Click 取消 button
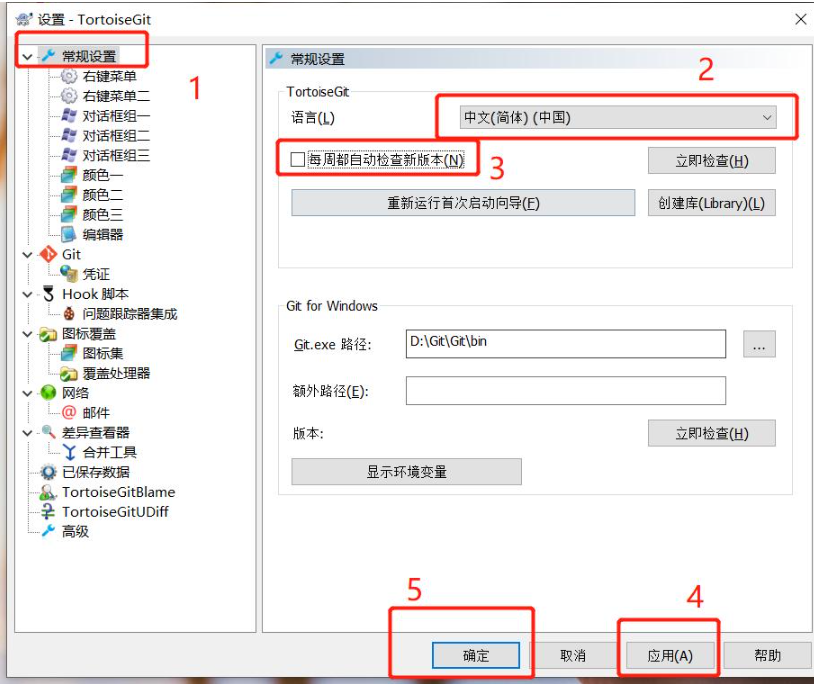814x684 pixels. coord(573,655)
